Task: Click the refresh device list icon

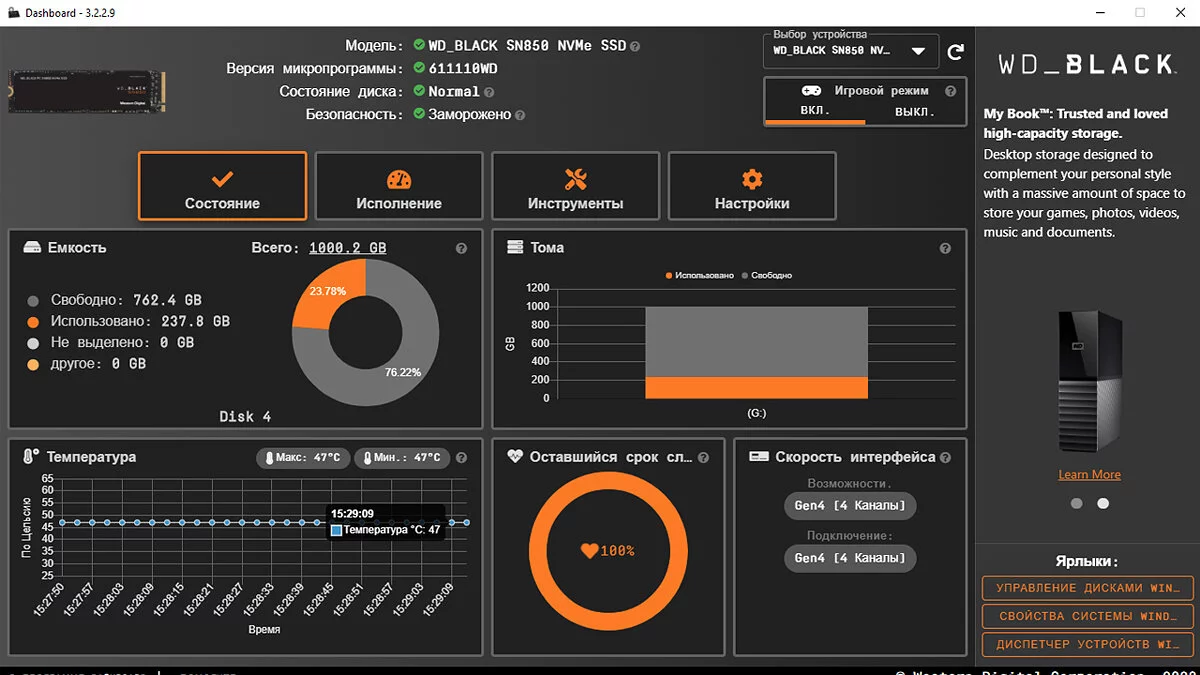Action: point(955,52)
